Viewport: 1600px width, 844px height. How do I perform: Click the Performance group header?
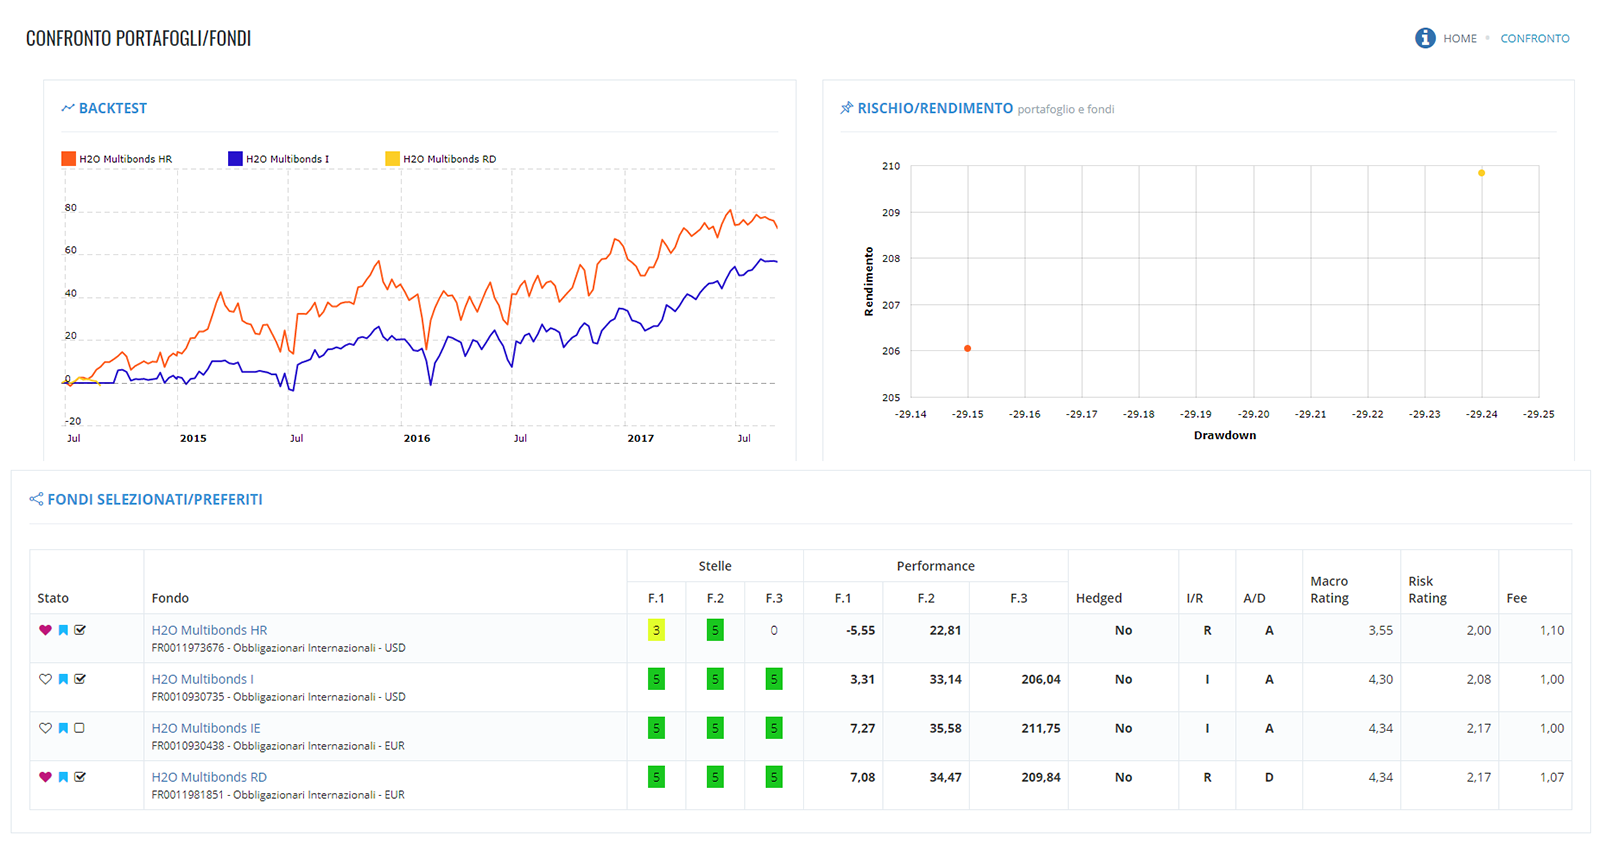935,566
